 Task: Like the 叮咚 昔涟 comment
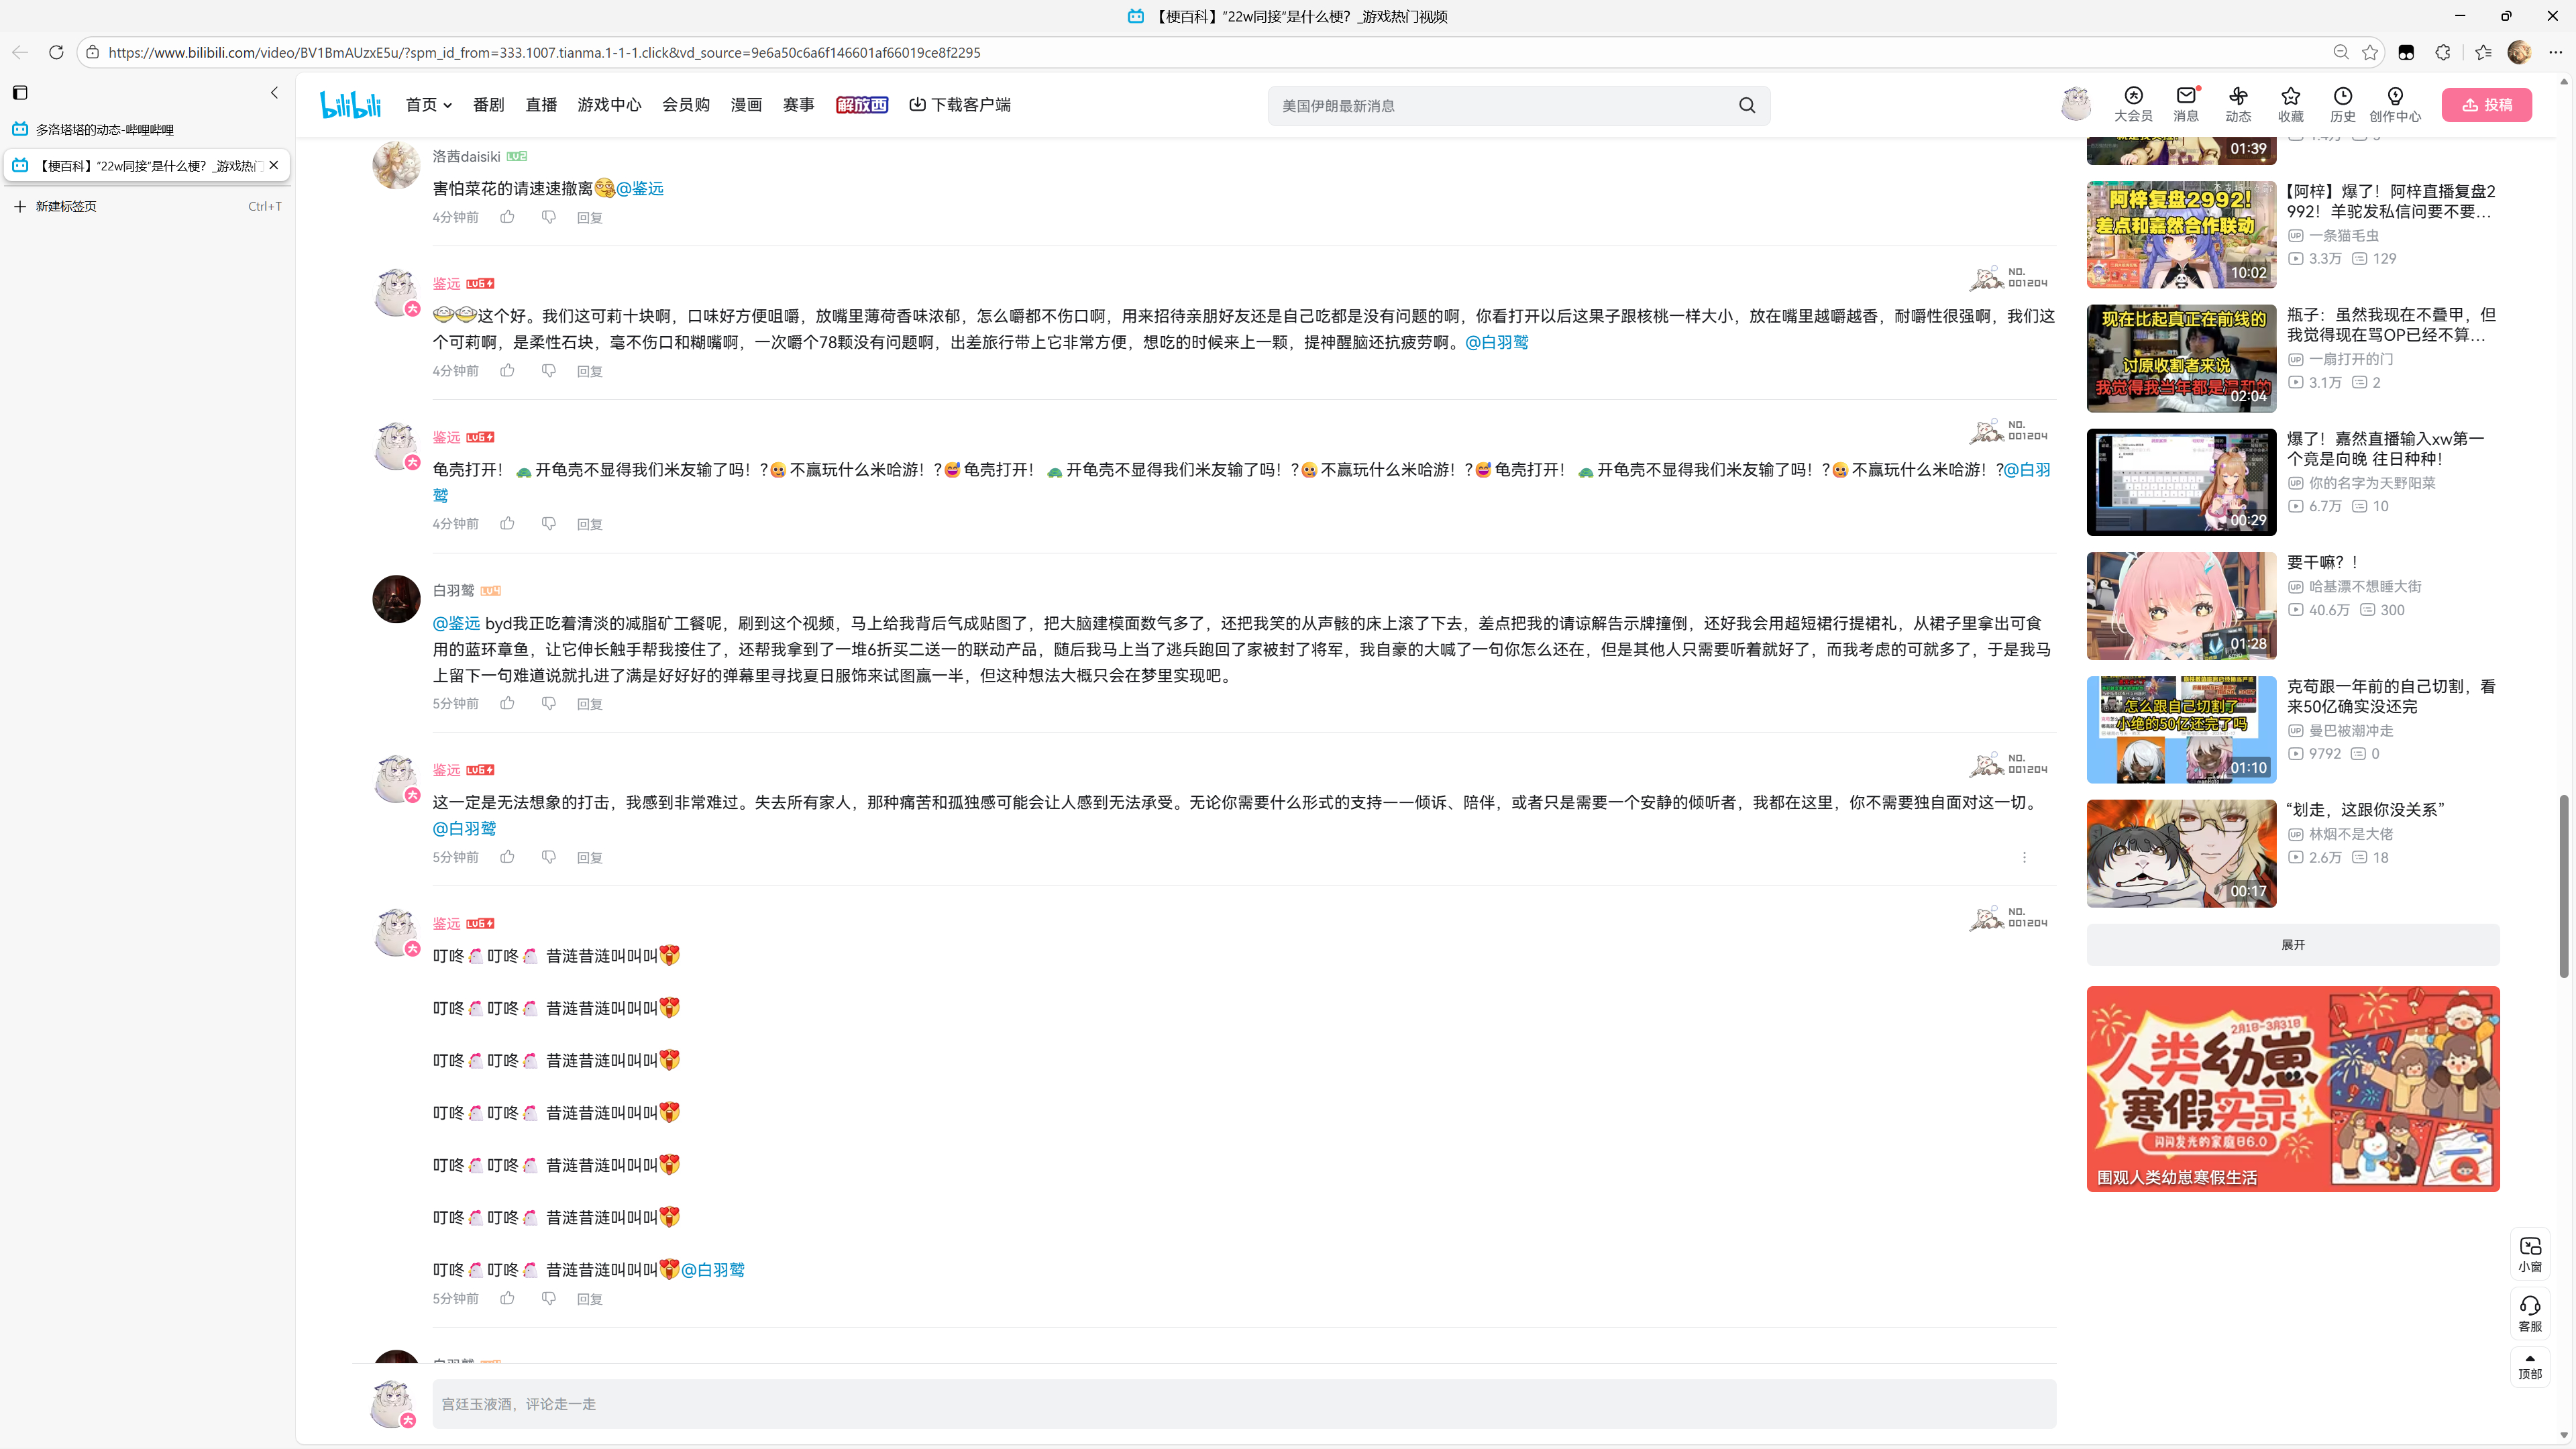point(508,1298)
